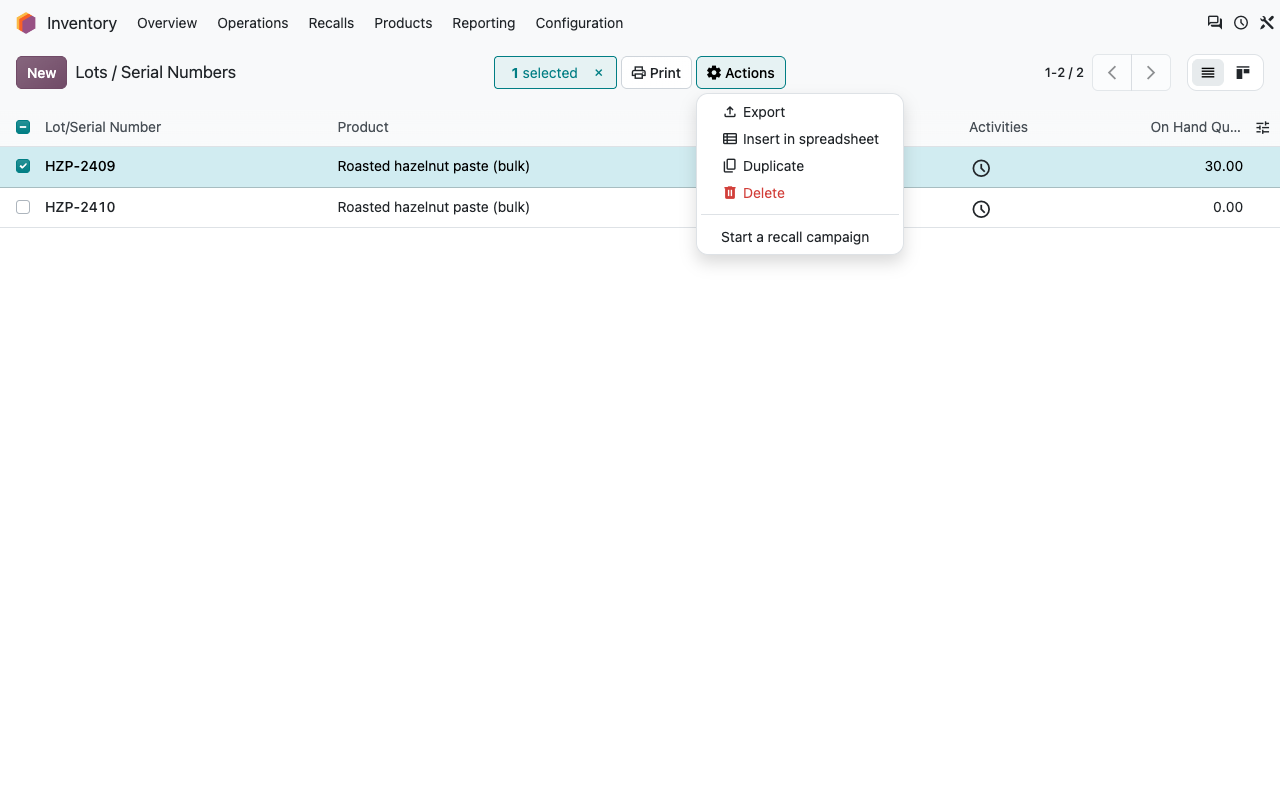1280x800 pixels.
Task: Open lot HZP-2409 record
Action: (80, 166)
